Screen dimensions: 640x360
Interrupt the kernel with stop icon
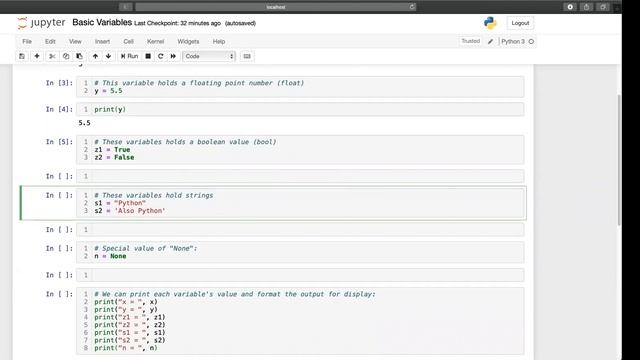click(148, 56)
